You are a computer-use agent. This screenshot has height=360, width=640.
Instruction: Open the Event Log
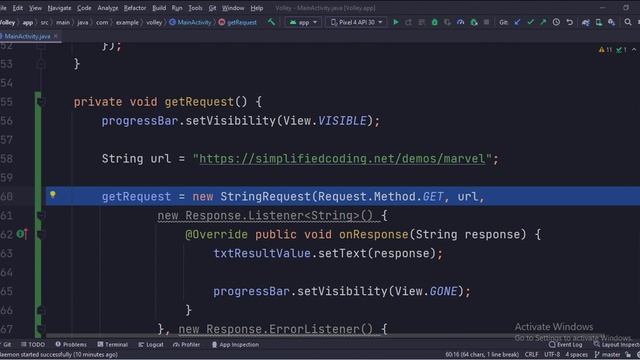(x=566, y=344)
